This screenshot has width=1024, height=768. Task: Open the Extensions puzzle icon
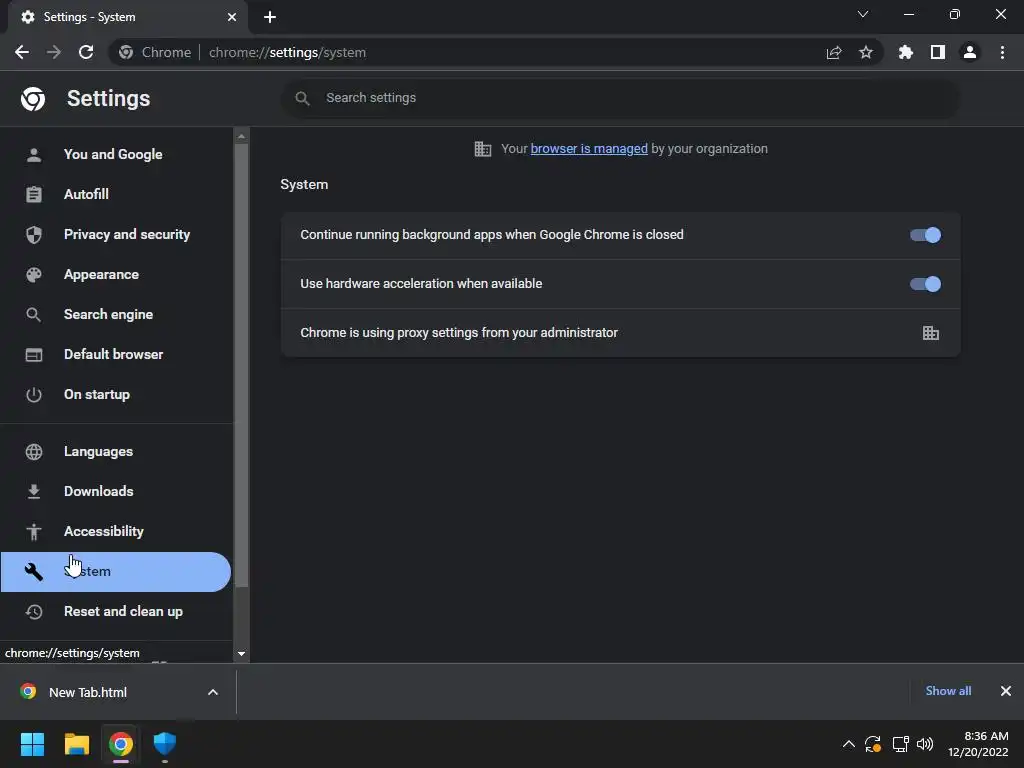tap(906, 52)
